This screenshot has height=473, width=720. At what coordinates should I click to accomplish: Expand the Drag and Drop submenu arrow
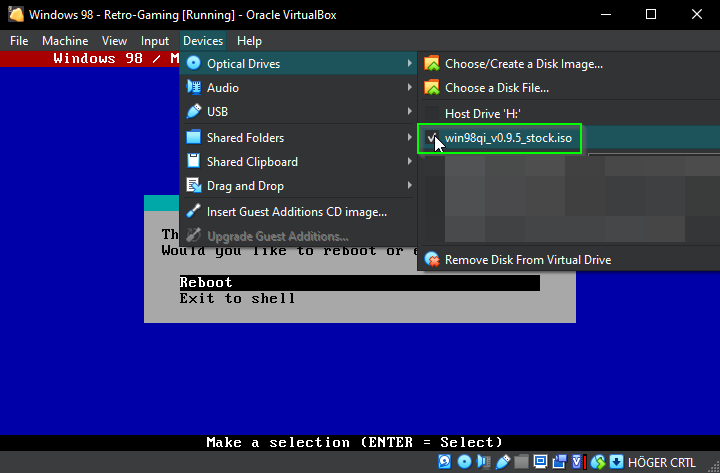coord(409,185)
